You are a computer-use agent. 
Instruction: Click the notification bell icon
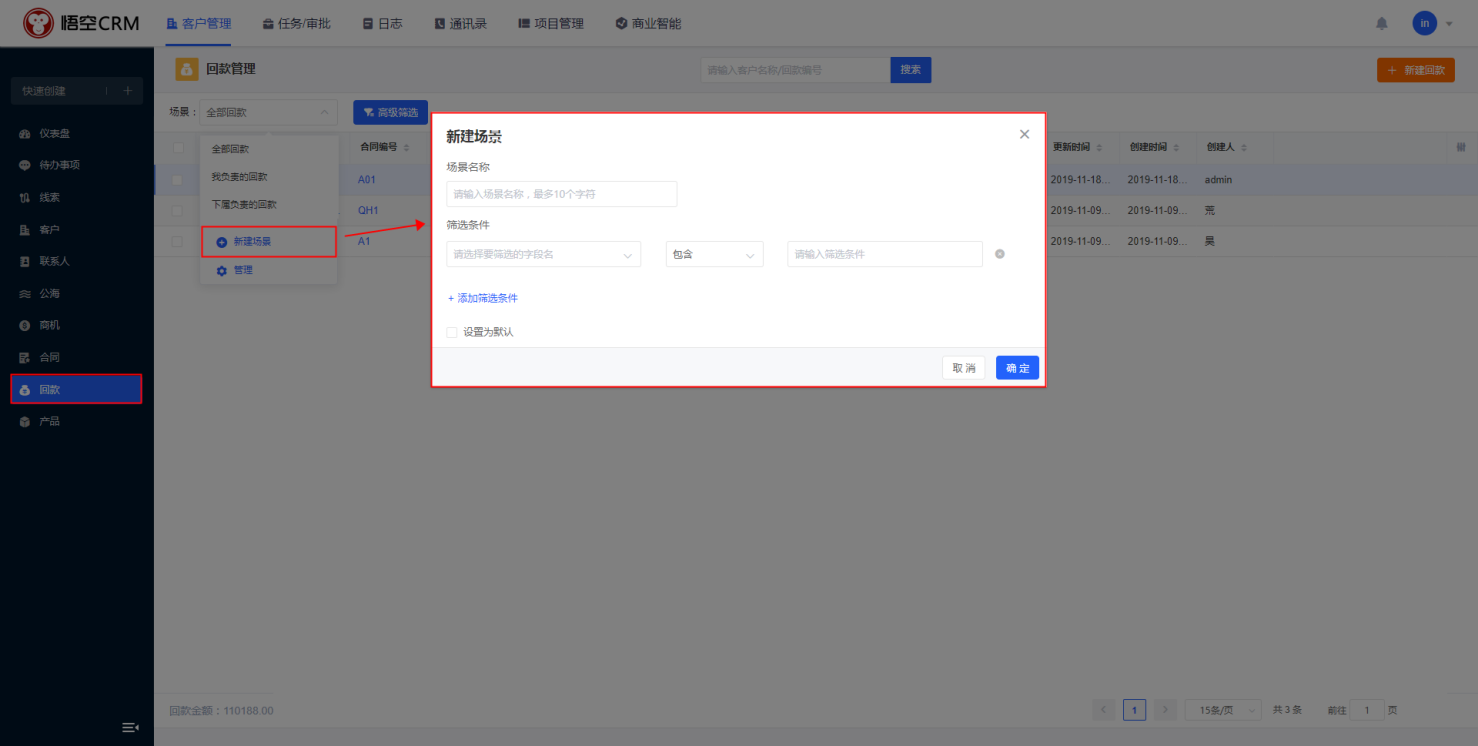pos(1382,23)
